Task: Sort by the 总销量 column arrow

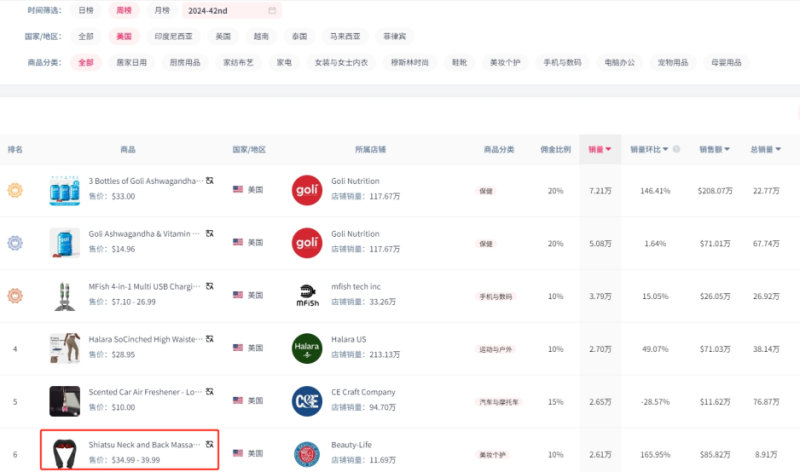Action: 779,150
